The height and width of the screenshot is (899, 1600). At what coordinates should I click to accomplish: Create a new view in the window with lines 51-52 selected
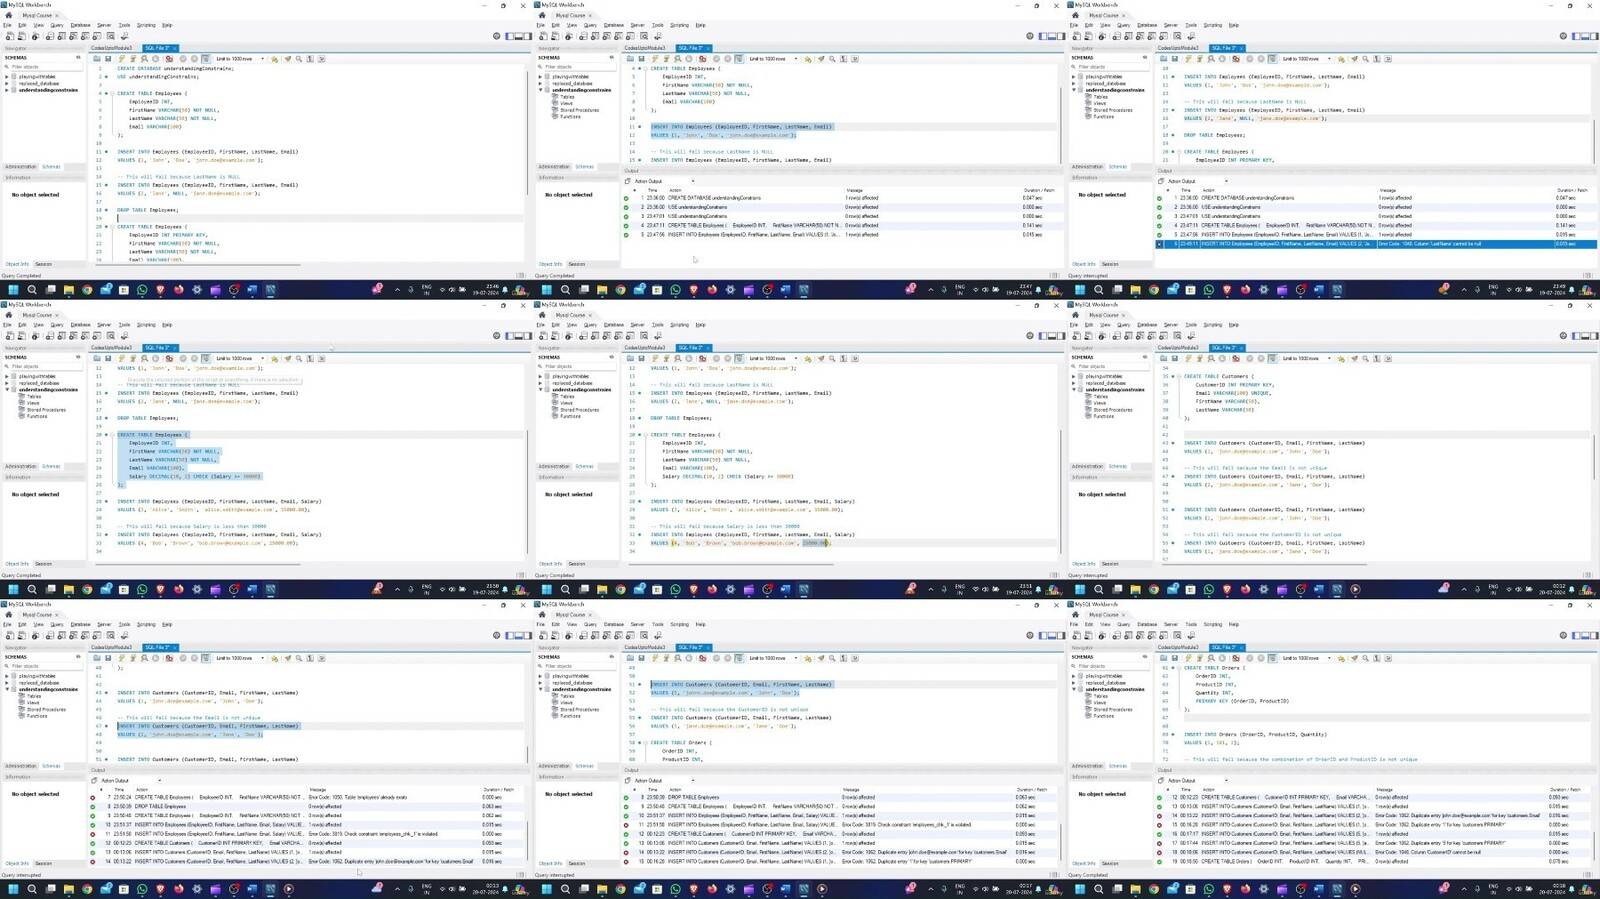tap(606, 635)
